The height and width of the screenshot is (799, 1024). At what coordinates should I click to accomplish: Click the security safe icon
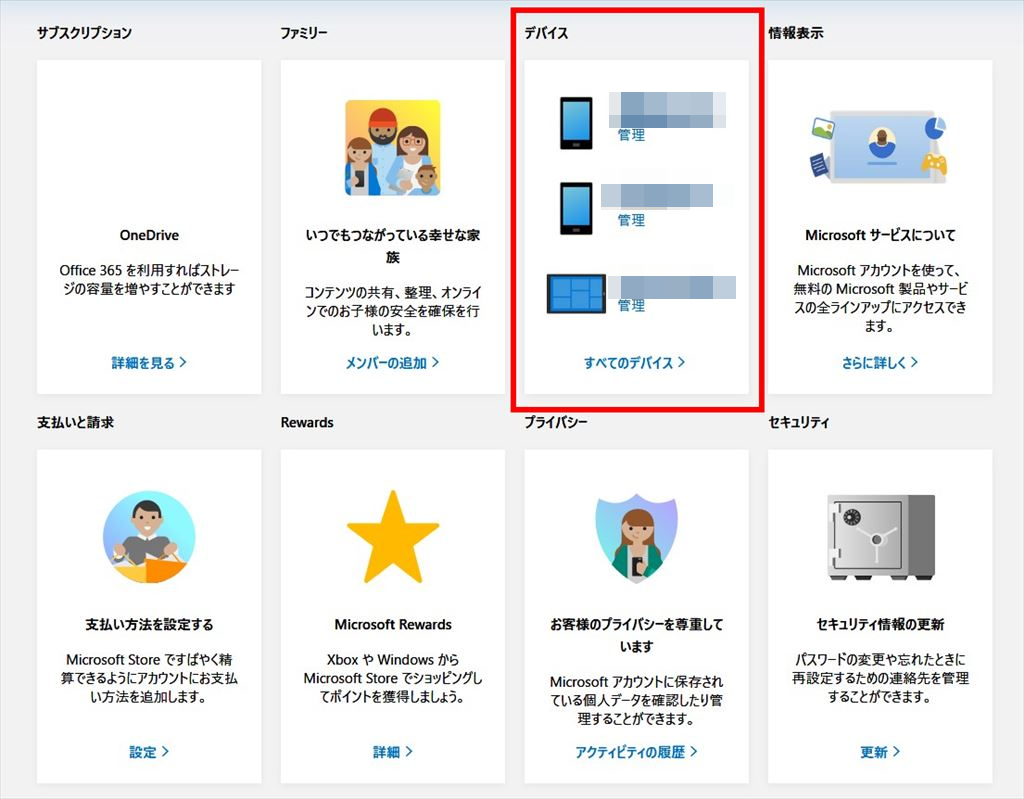pyautogui.click(x=880, y=537)
